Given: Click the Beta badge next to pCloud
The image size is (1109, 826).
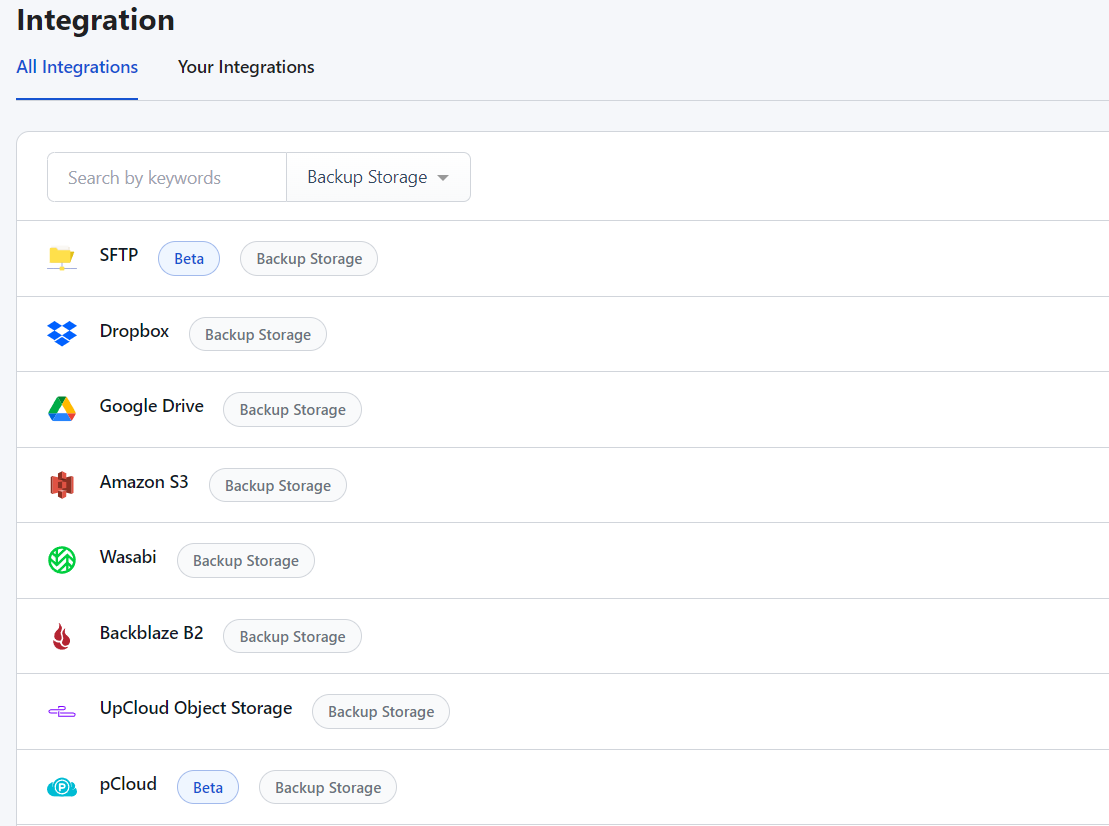Looking at the screenshot, I should point(207,787).
